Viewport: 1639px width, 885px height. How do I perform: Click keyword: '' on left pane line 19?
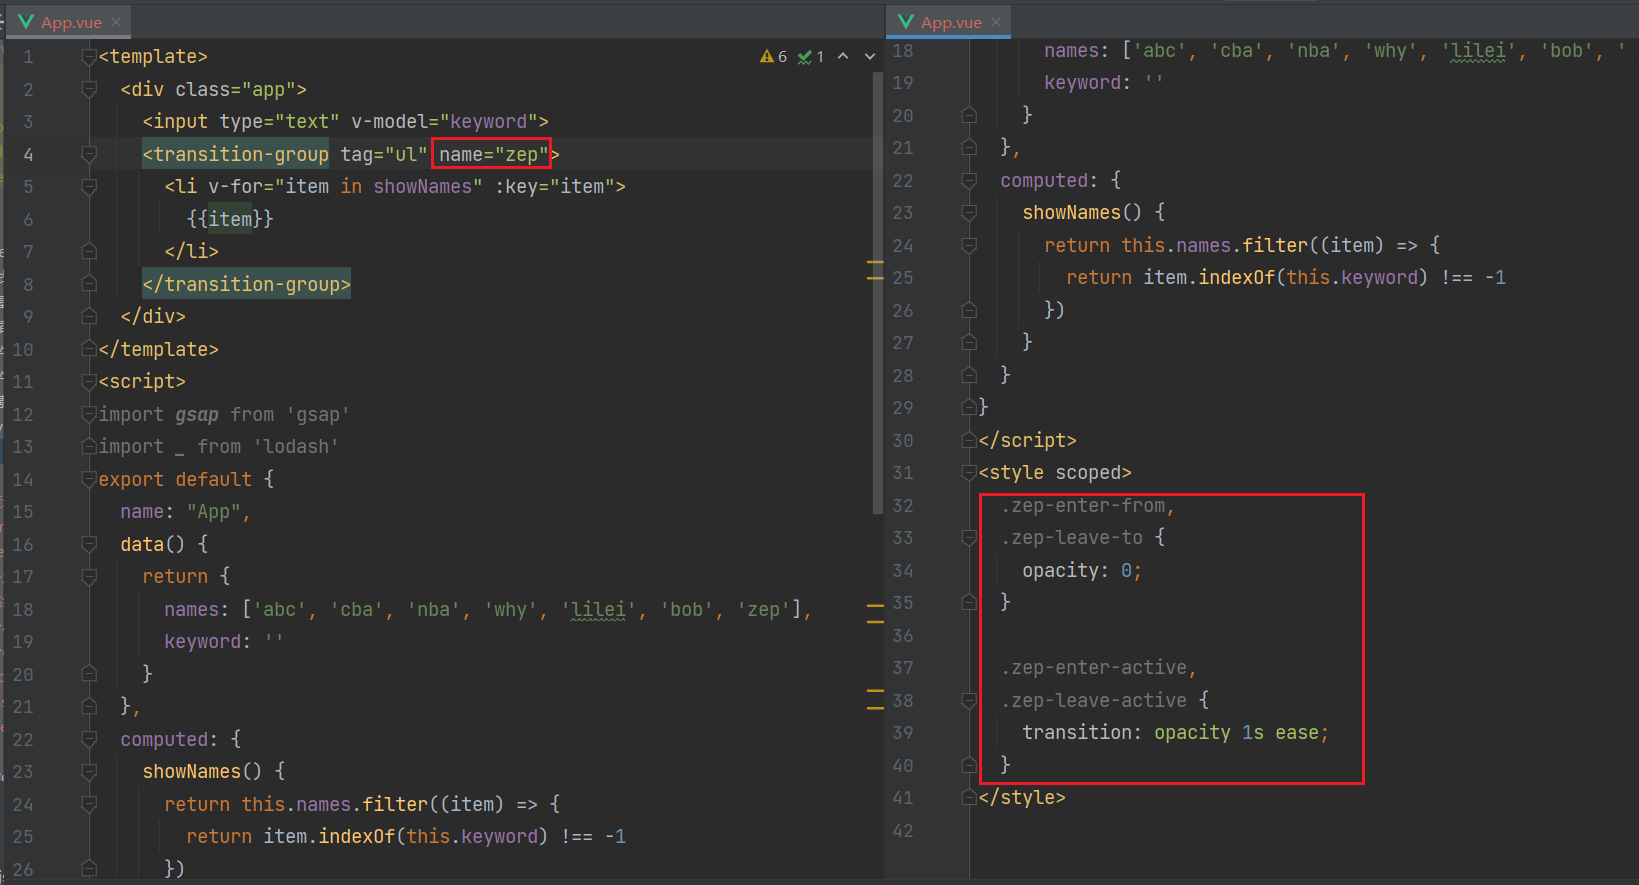(224, 642)
